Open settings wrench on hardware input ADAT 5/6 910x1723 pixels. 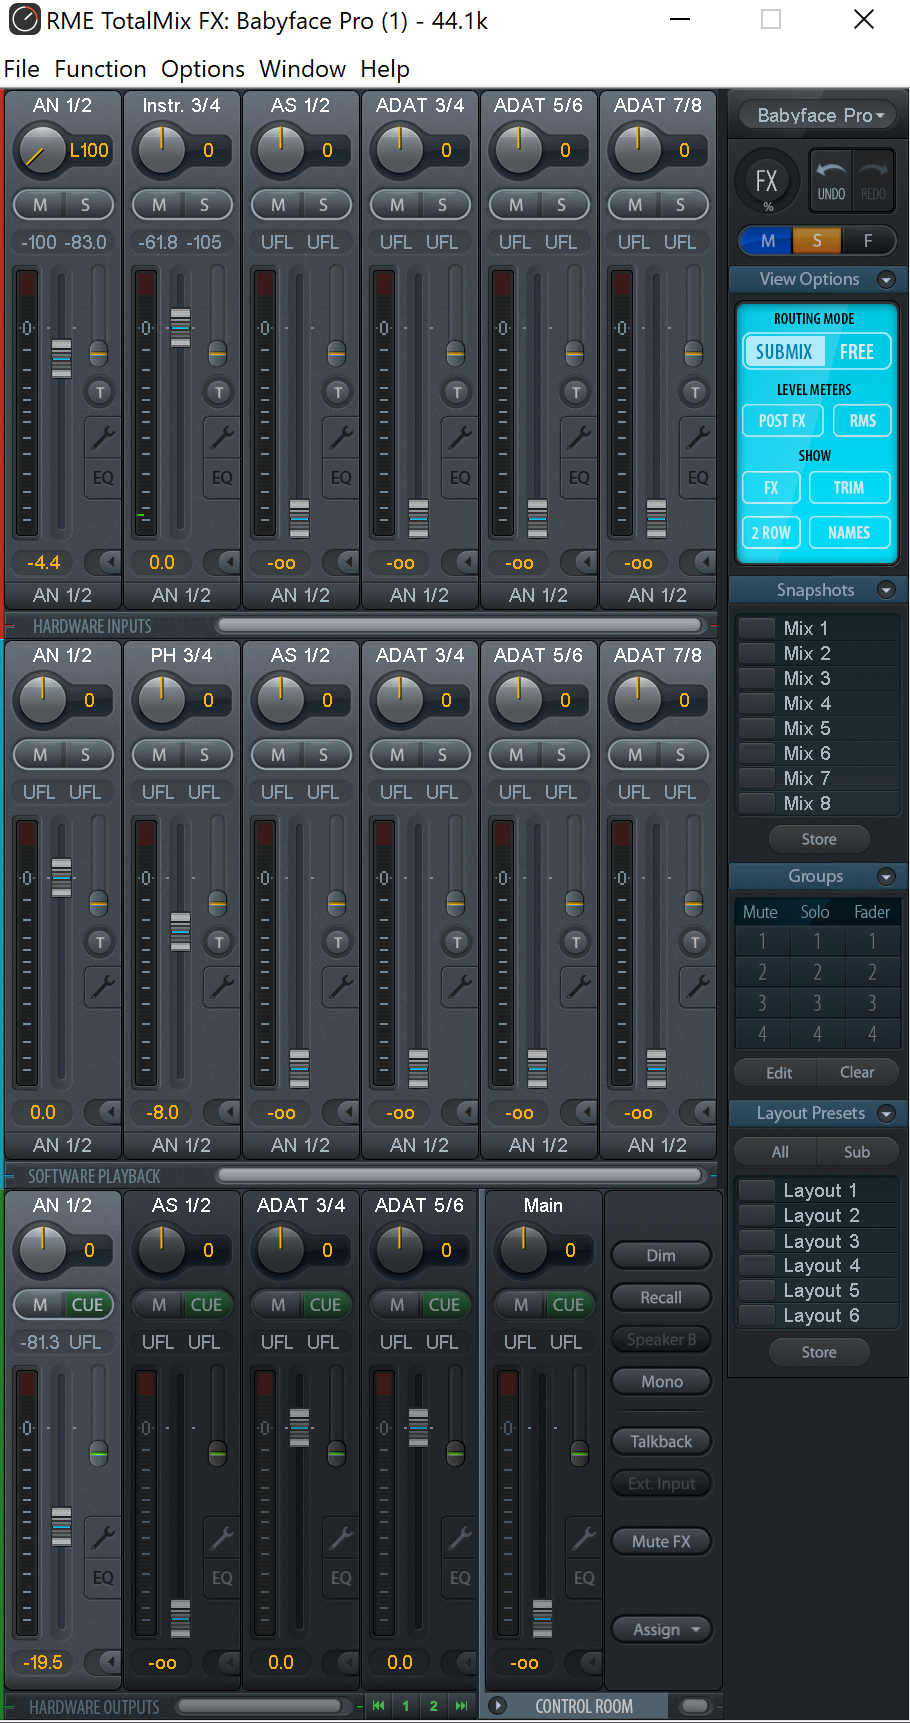point(579,437)
